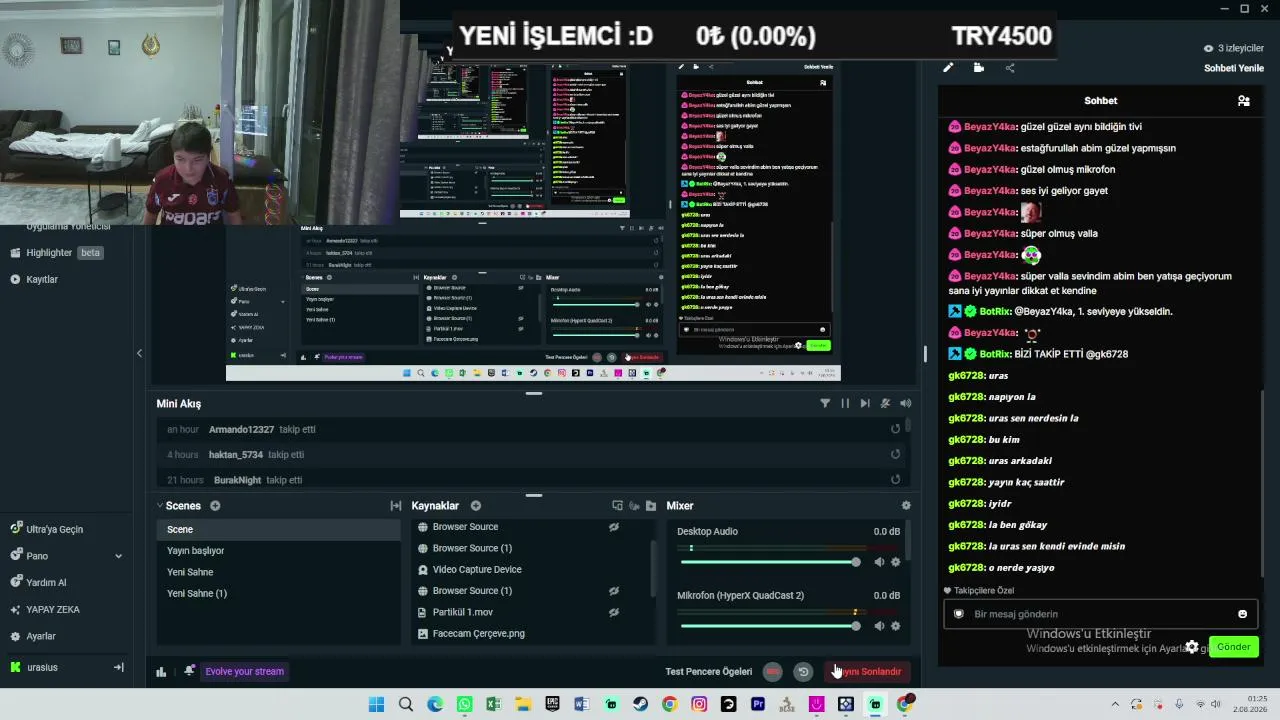Open the emoji picker in message box

click(1243, 614)
